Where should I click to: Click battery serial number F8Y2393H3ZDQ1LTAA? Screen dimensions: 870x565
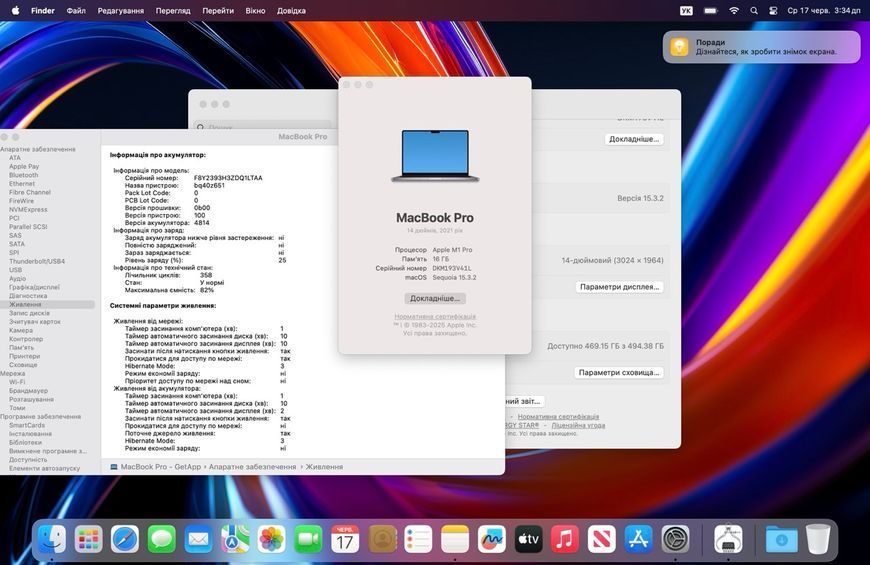tap(228, 178)
